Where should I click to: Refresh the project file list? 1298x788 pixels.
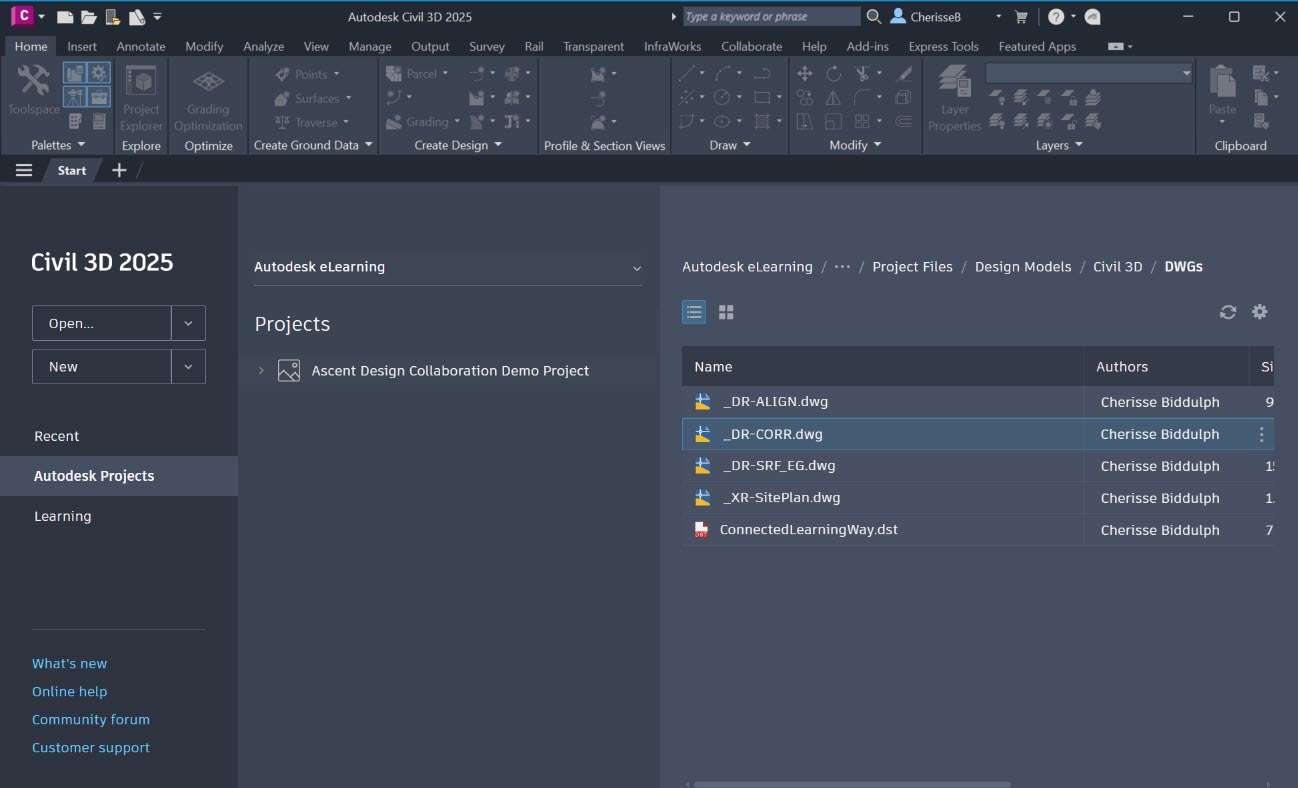(x=1228, y=312)
